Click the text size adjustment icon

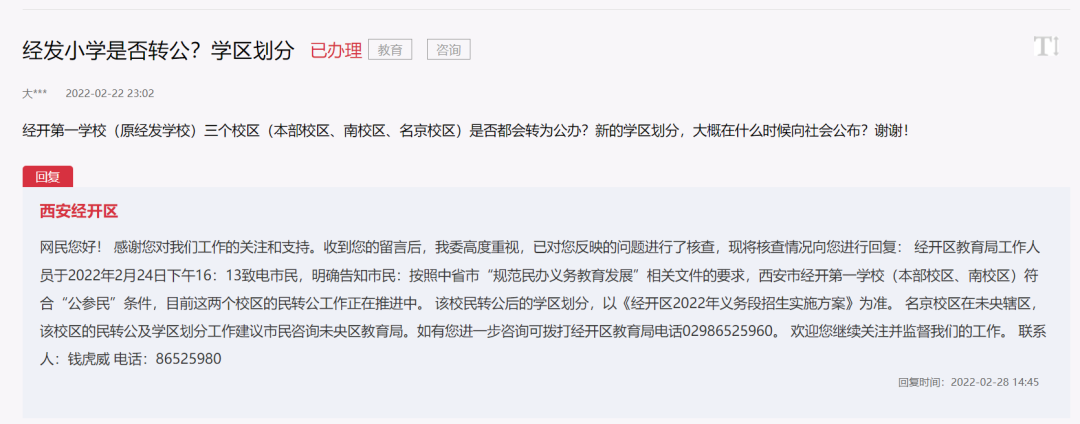pos(1046,47)
